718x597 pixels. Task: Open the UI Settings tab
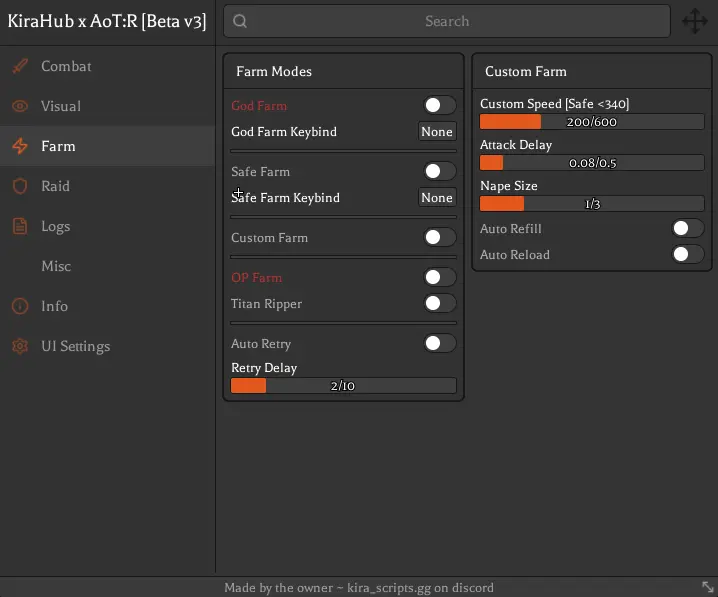(108, 346)
